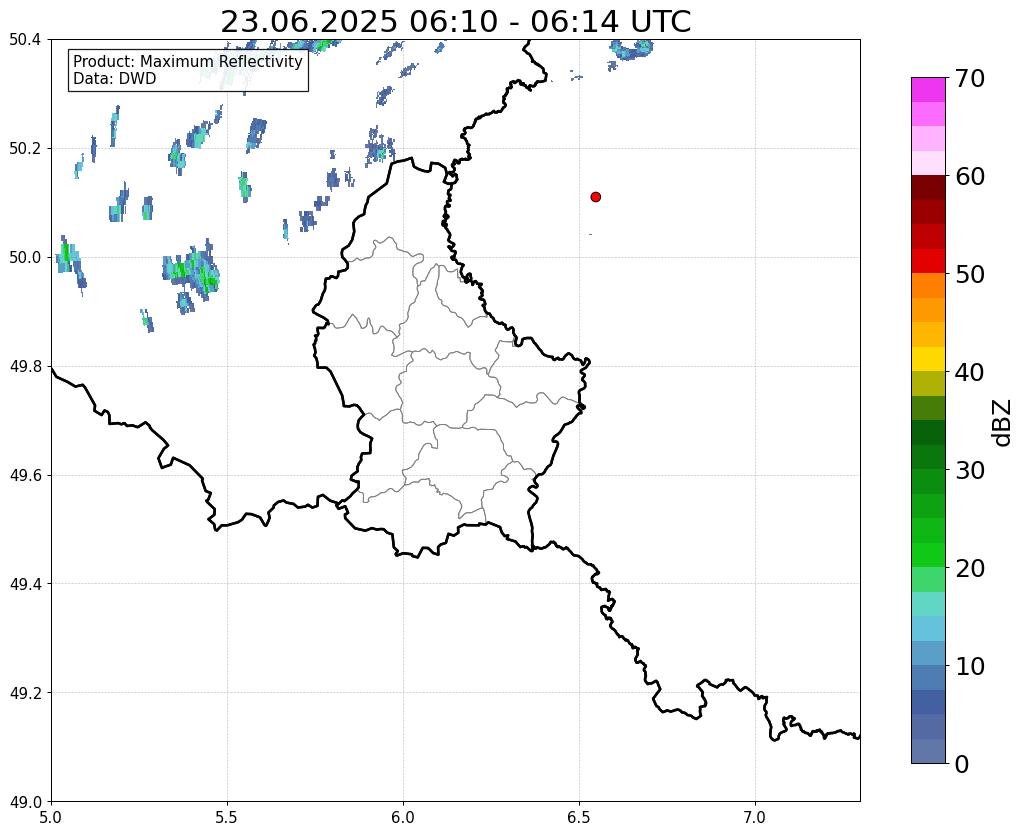Screen dimensions: 1023x834
Task: Click the large green radar echo near 50.0 latitude
Action: click(191, 272)
